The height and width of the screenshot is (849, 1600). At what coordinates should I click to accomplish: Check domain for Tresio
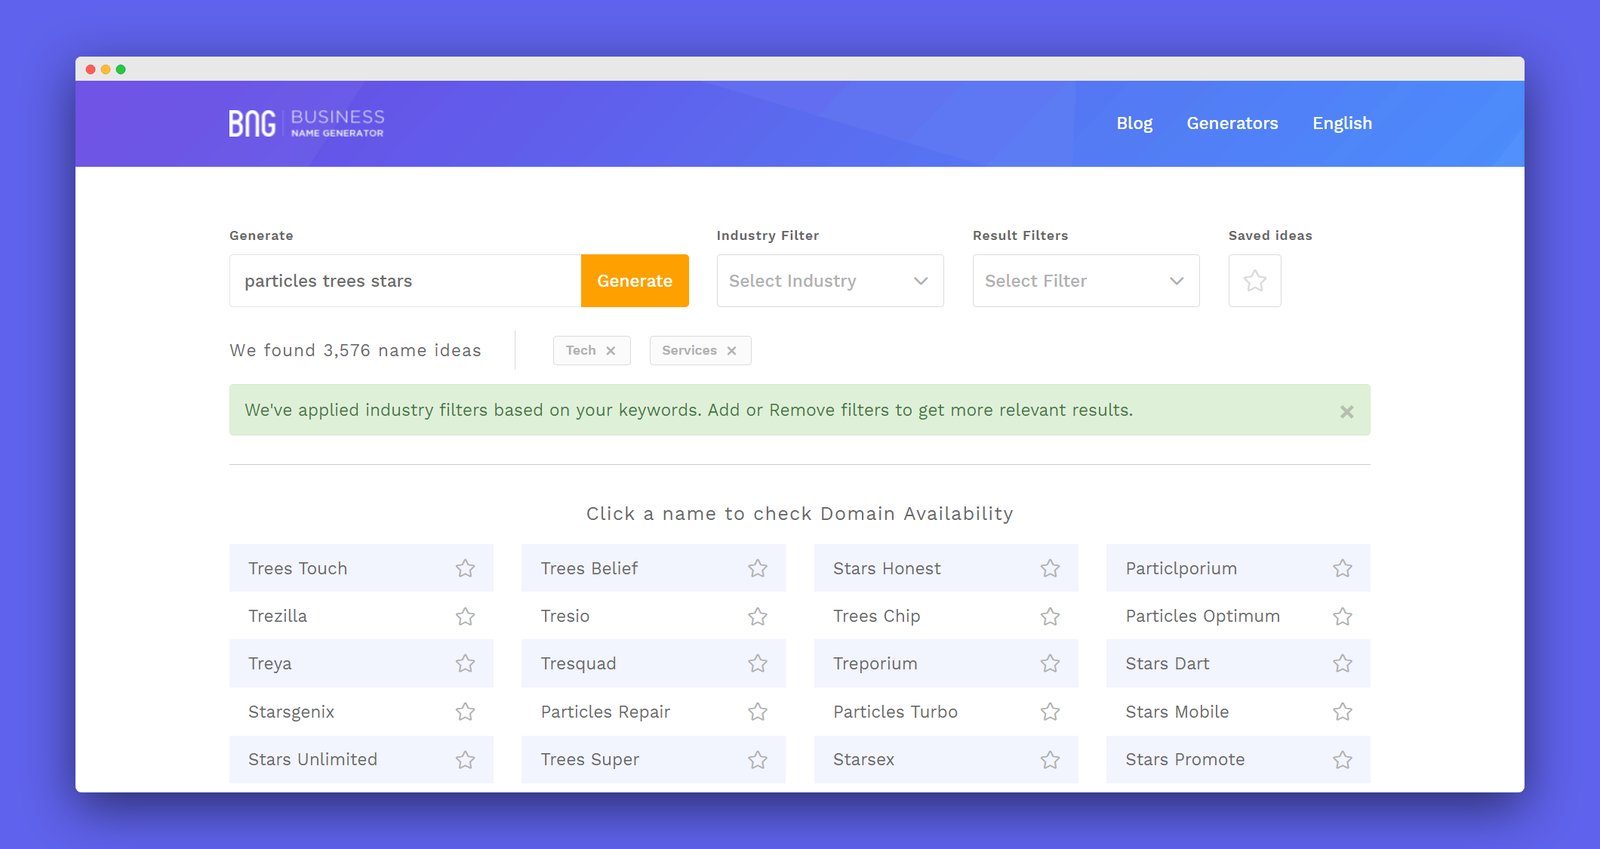[565, 616]
